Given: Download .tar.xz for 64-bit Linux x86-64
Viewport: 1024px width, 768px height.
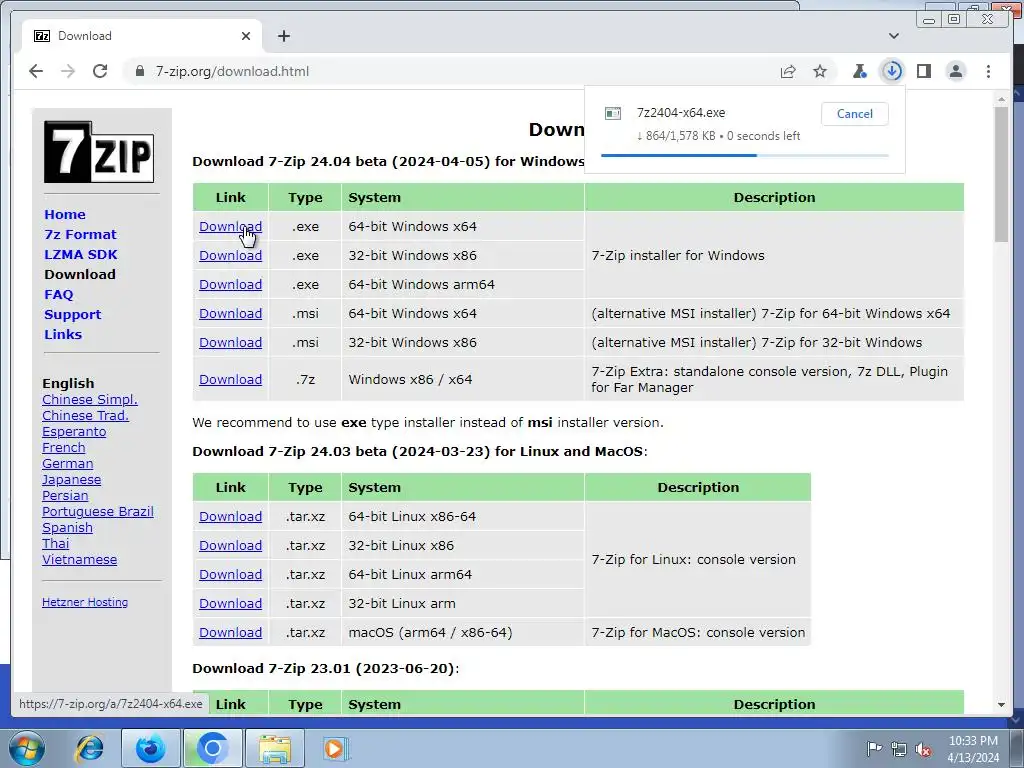Looking at the screenshot, I should 231,517.
